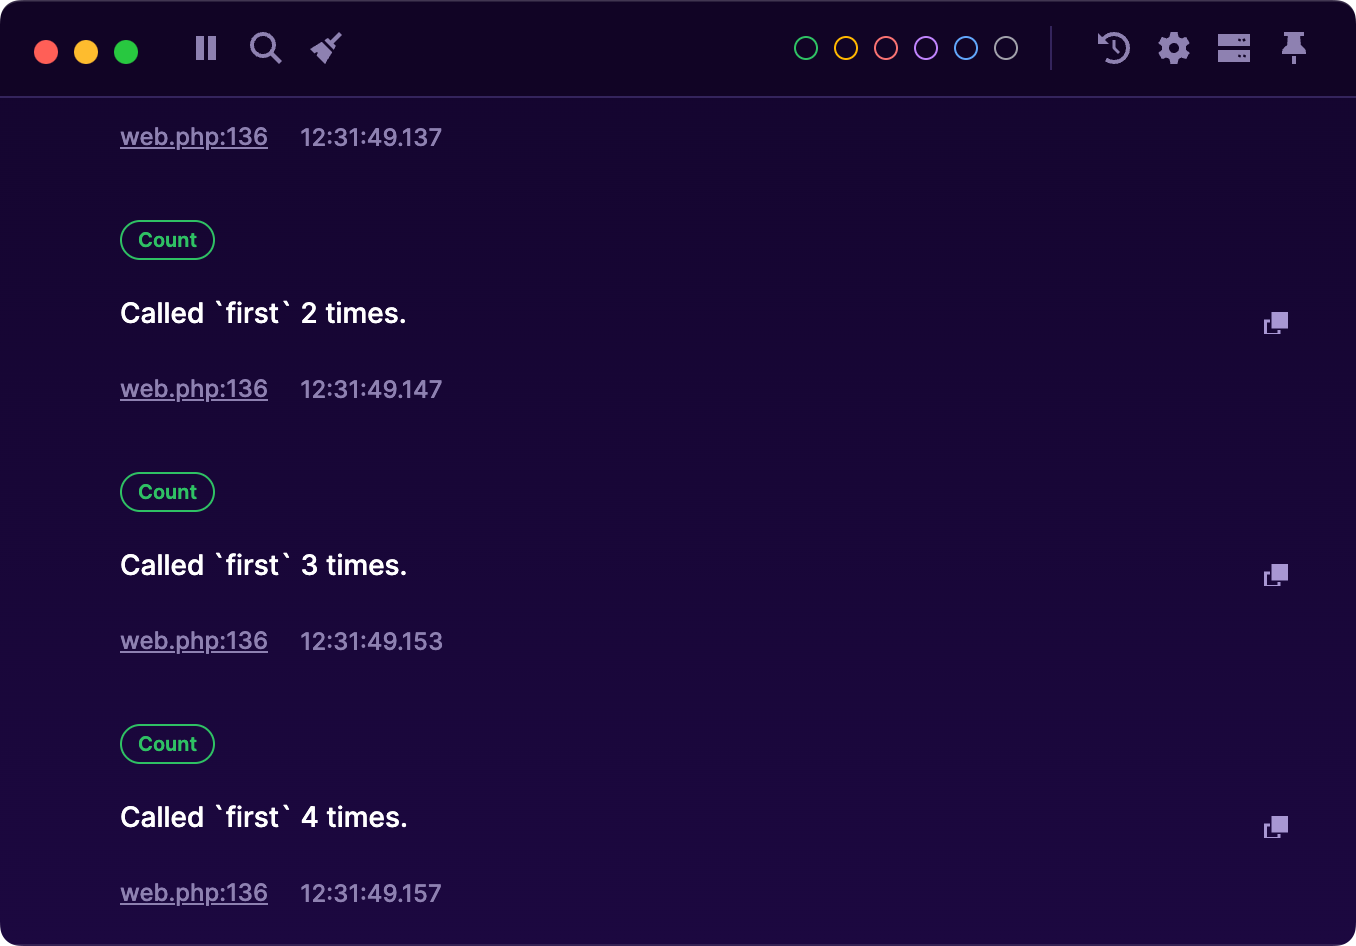The image size is (1356, 946).
Task: Click the Count badge above 'Called first 2 times'
Action: click(x=167, y=240)
